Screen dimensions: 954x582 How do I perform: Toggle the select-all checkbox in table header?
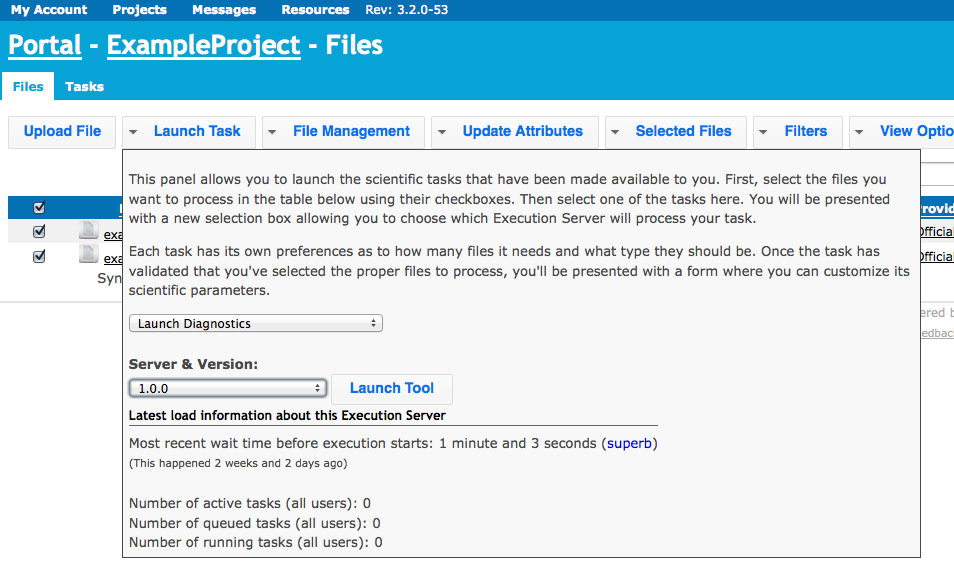click(x=39, y=207)
